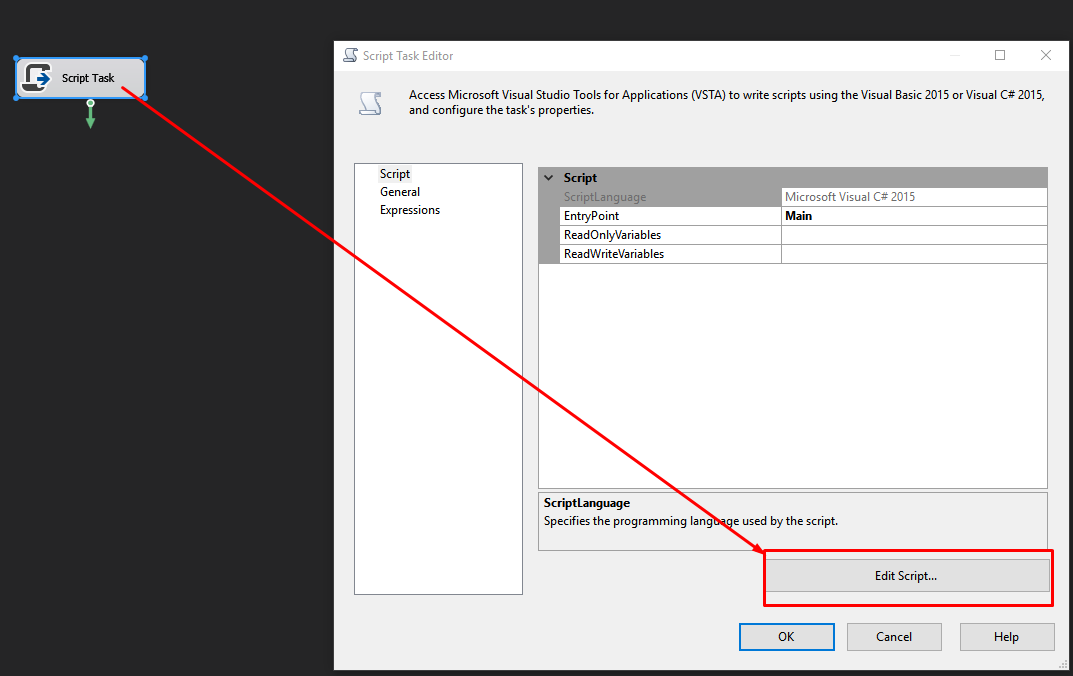Click the EntryPoint value field showing Main
The image size is (1073, 676).
[913, 216]
